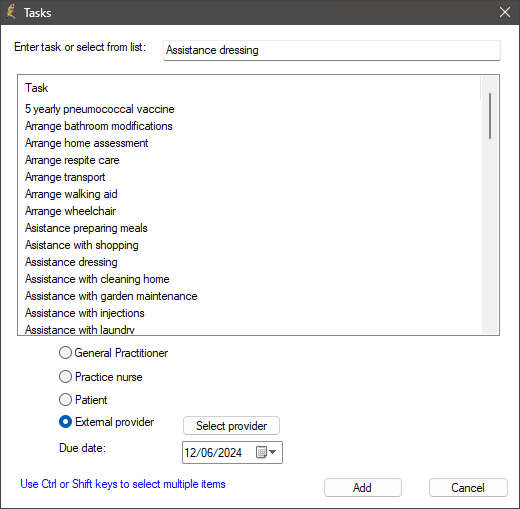Screen dimensions: 520x509
Task: Pick Assistance dressing in the task list
Action: 71,262
